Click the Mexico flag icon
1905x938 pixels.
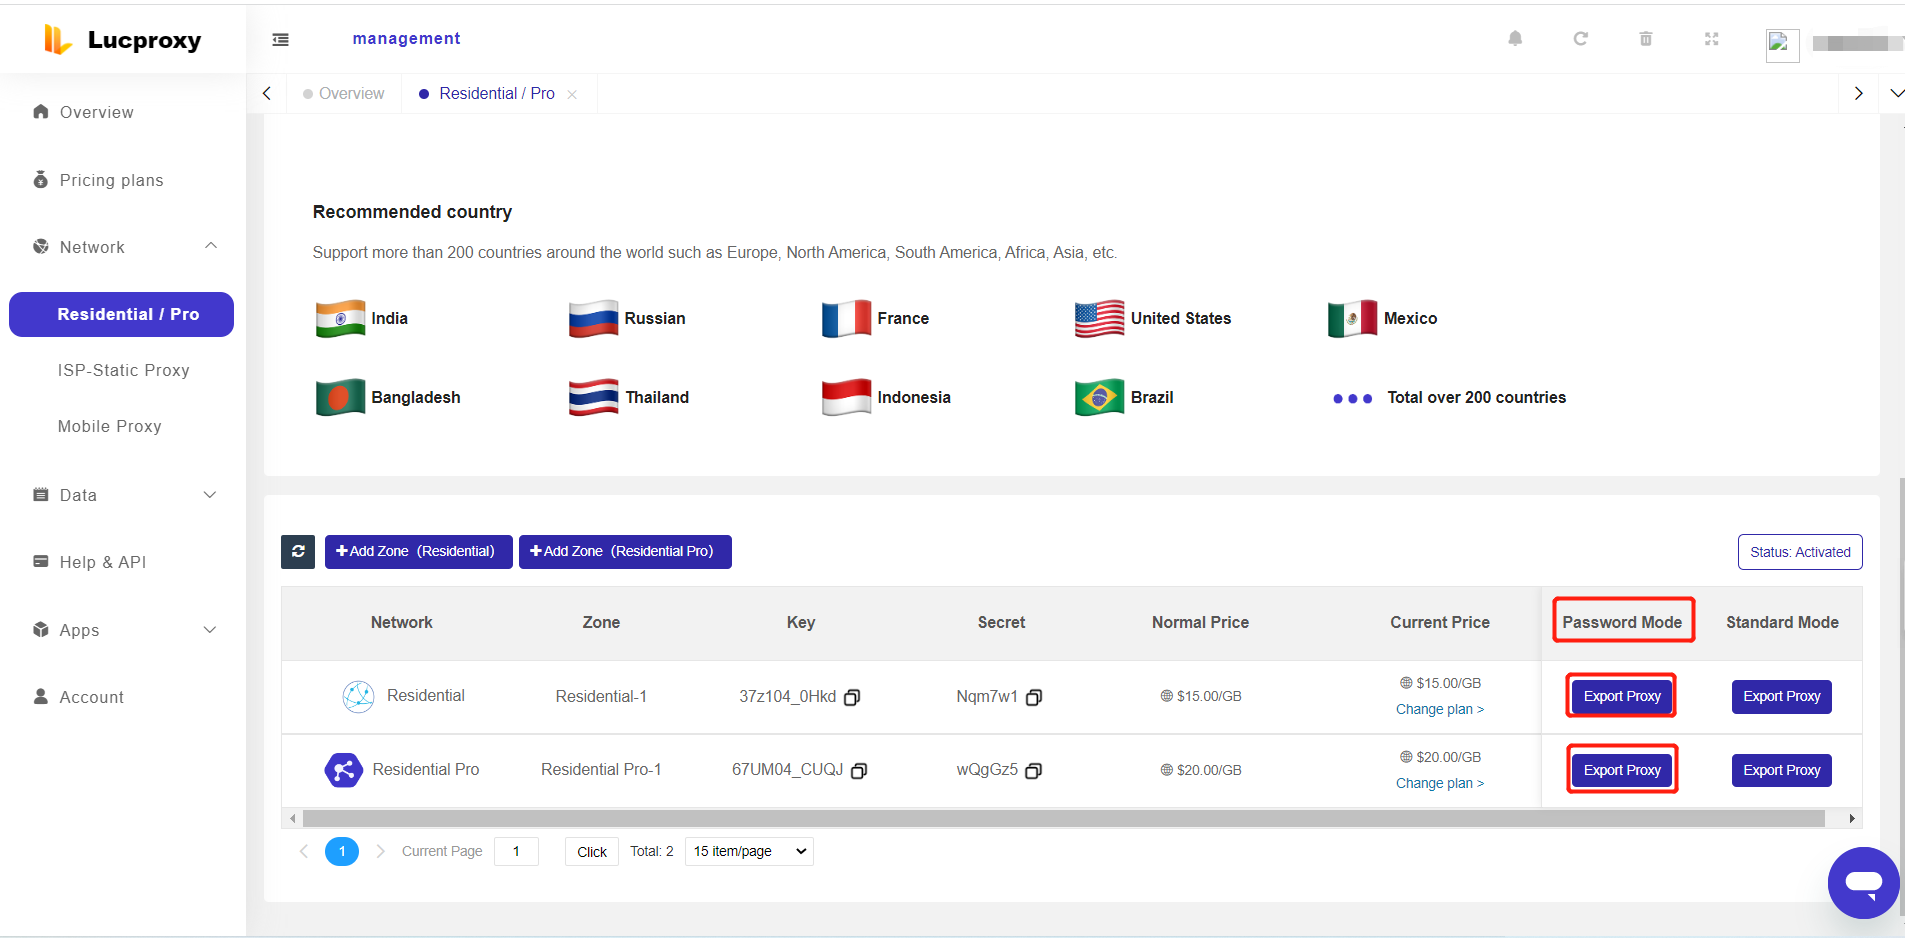click(x=1352, y=319)
